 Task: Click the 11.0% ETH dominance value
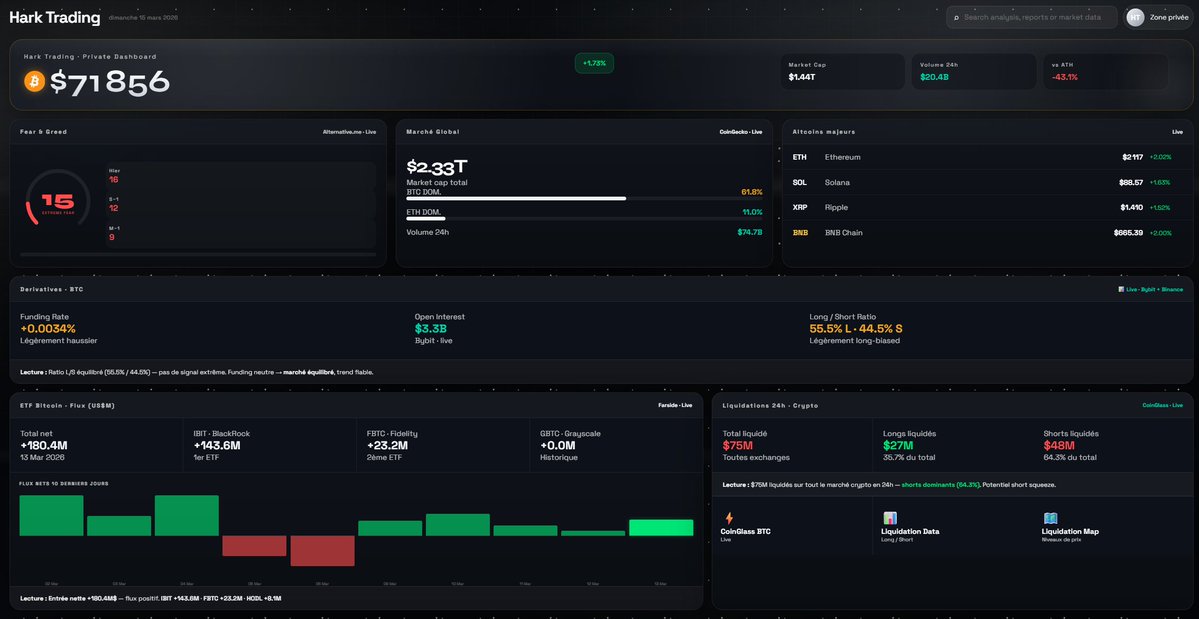pos(752,212)
